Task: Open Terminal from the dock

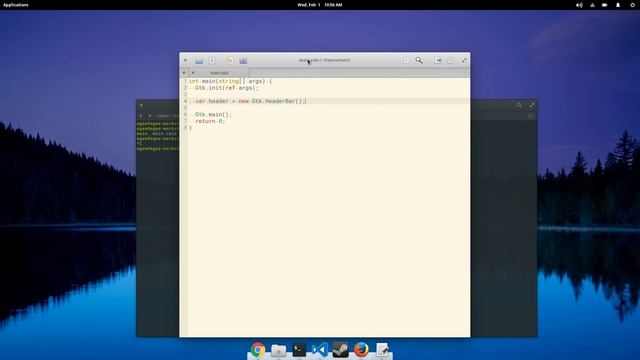Action: tap(299, 350)
